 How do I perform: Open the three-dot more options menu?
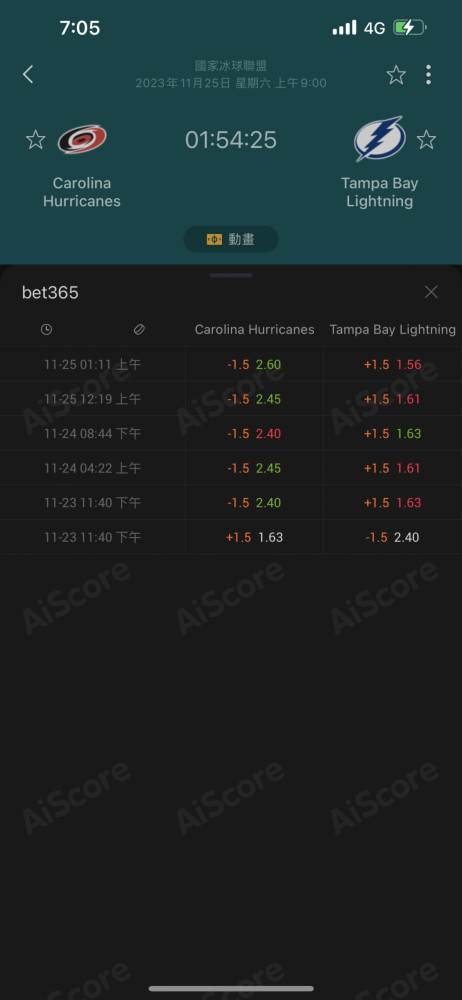(428, 75)
